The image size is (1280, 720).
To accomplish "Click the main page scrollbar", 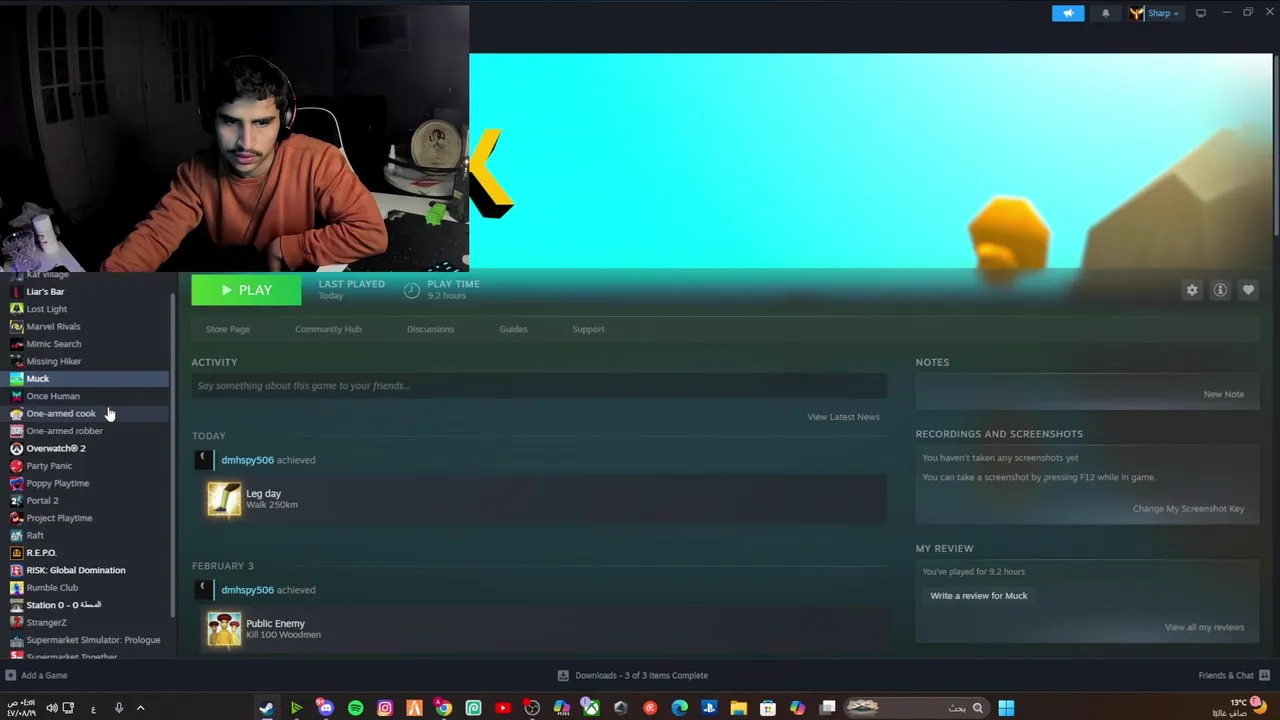I will 1275,145.
